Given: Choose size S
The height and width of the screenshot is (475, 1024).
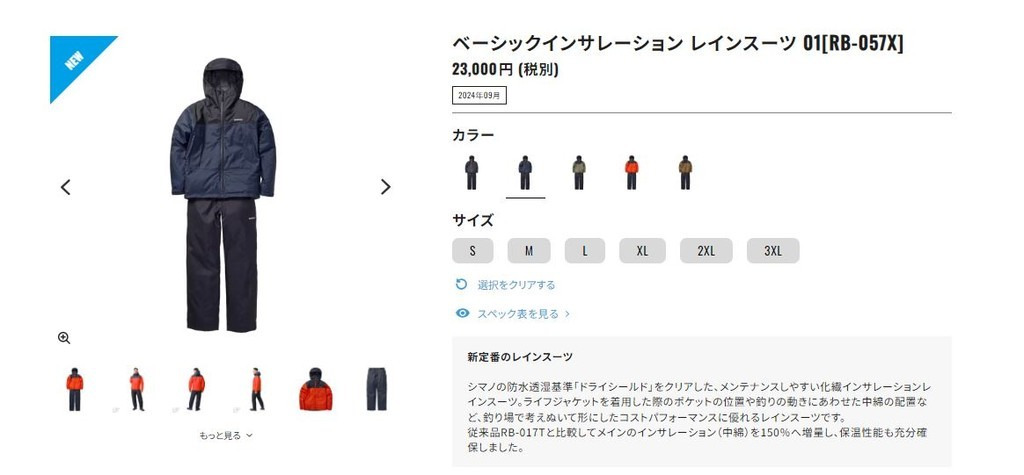Looking at the screenshot, I should pos(473,251).
